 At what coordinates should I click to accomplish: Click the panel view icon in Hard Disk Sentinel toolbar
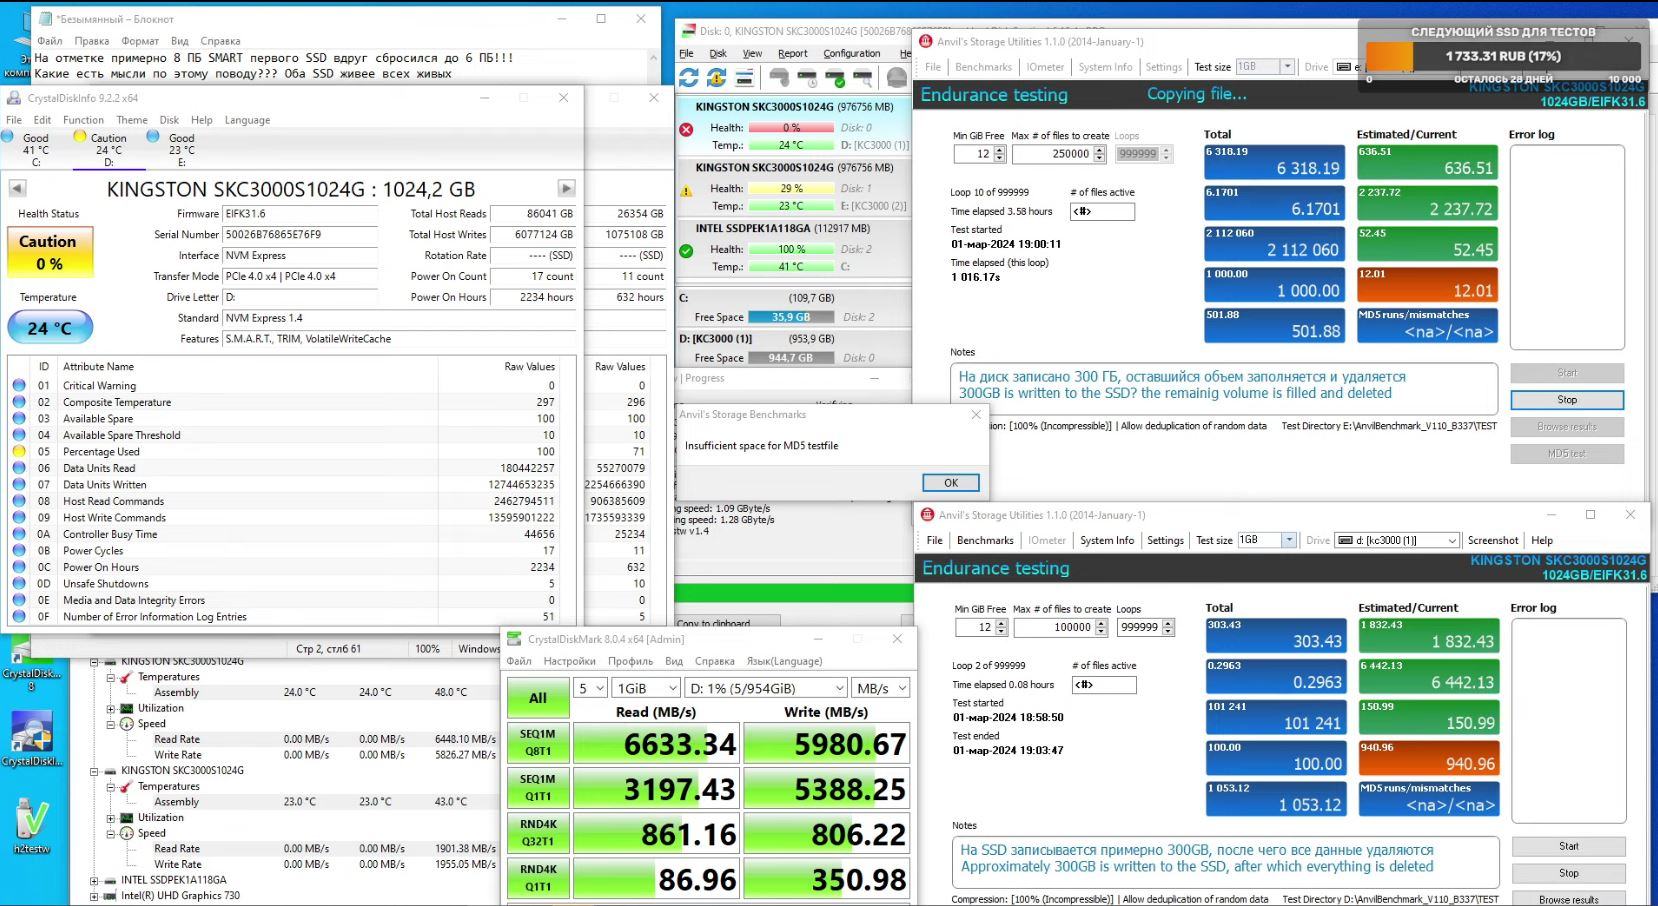pyautogui.click(x=744, y=77)
